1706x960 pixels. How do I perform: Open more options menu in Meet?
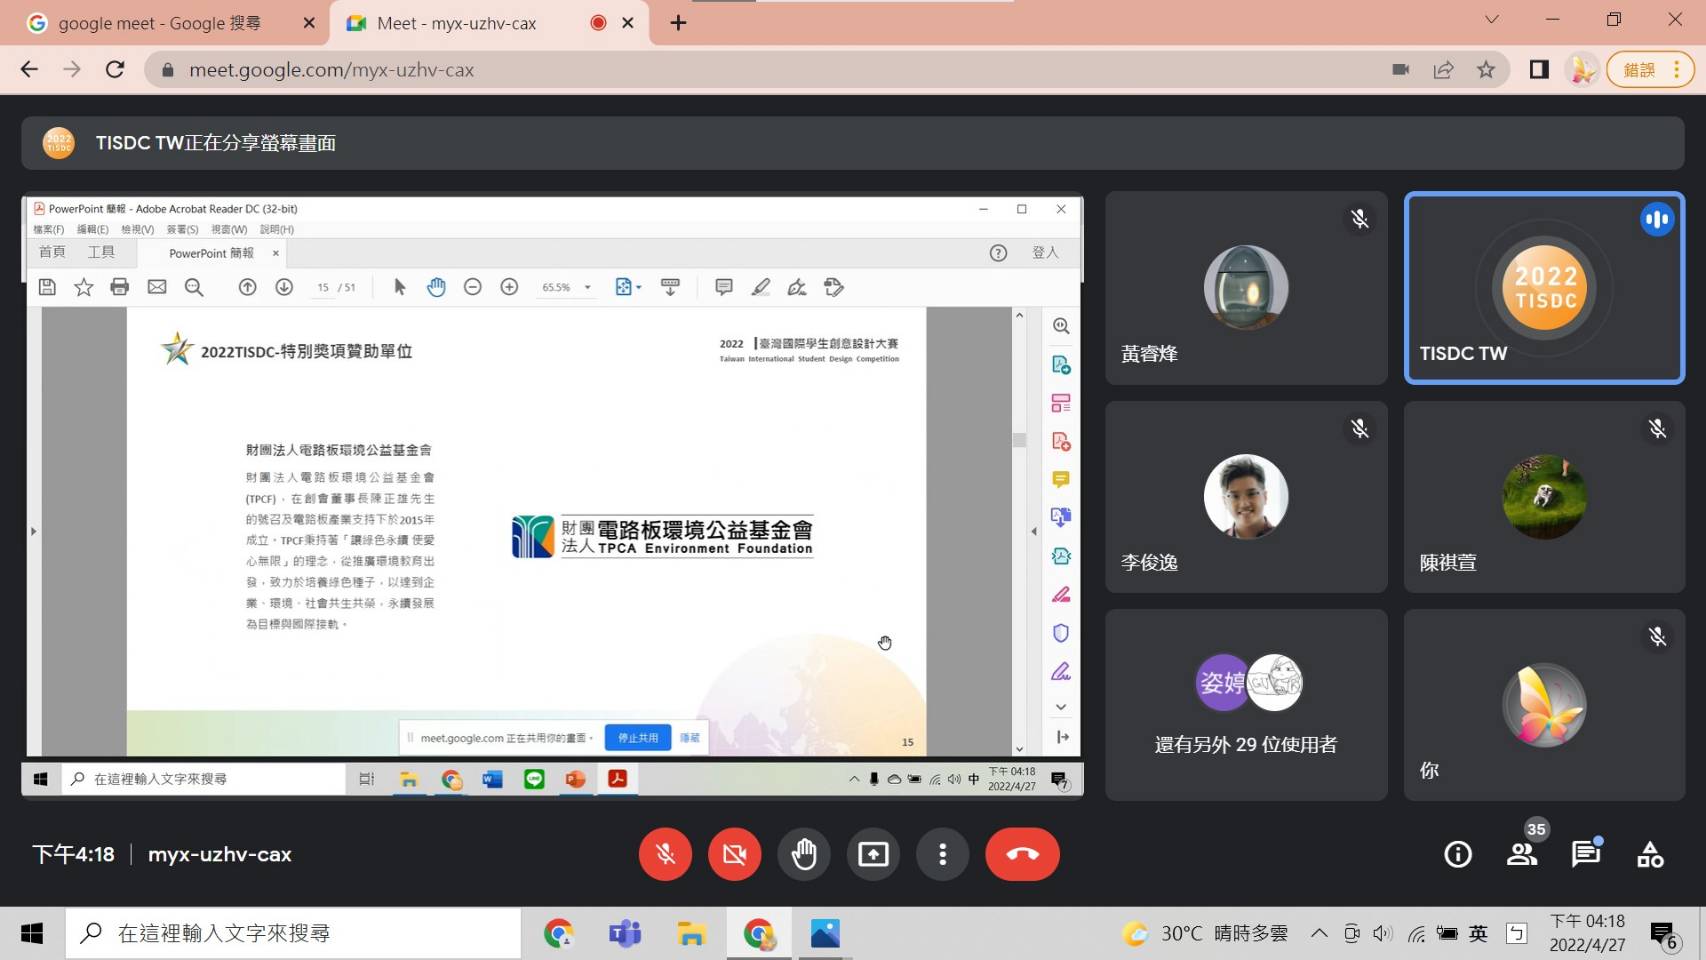(x=942, y=854)
